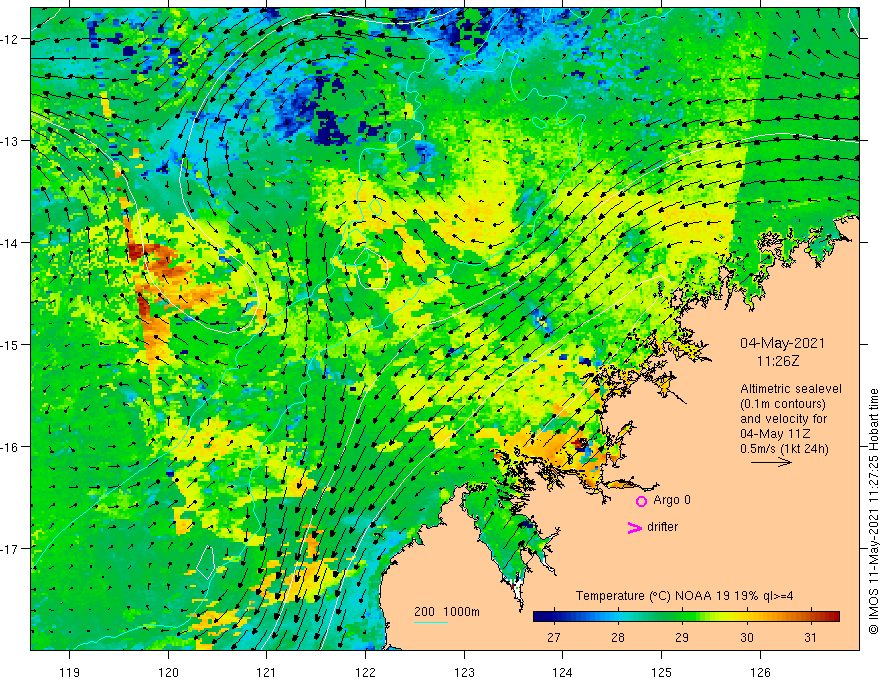880x680 pixels.
Task: Click the '200 1000m' depth legend text
Action: click(x=447, y=612)
